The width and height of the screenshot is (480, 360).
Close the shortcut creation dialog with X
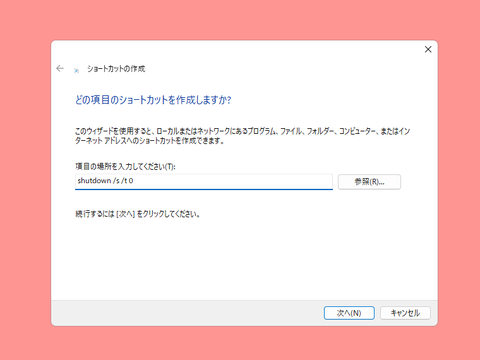click(428, 49)
